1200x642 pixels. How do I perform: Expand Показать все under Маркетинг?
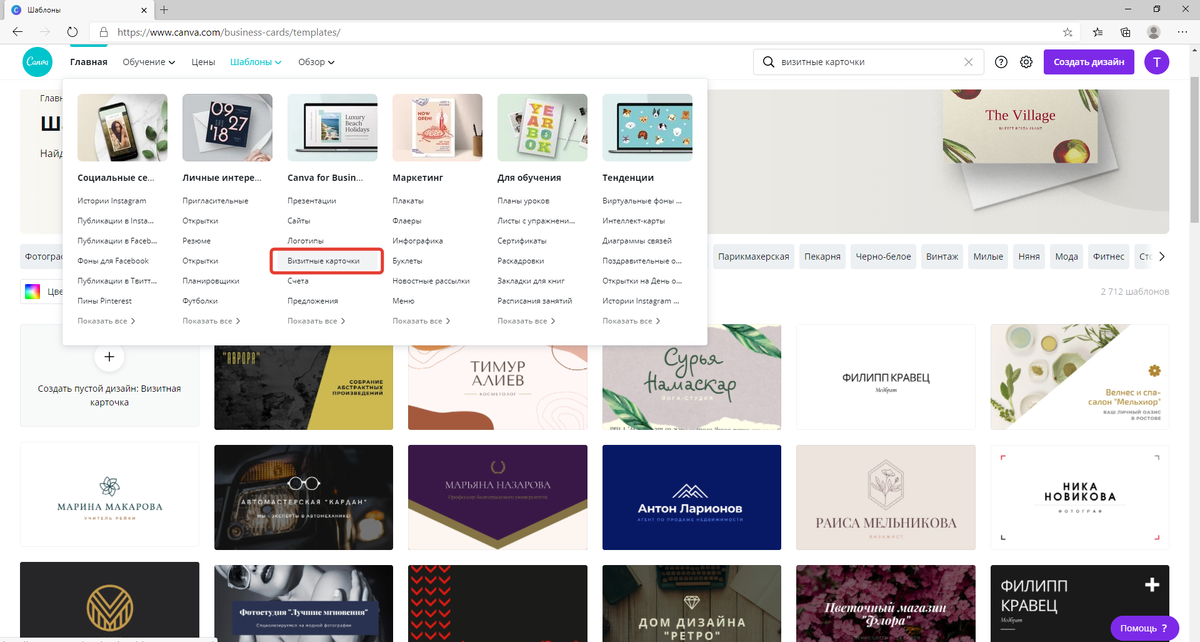point(421,321)
